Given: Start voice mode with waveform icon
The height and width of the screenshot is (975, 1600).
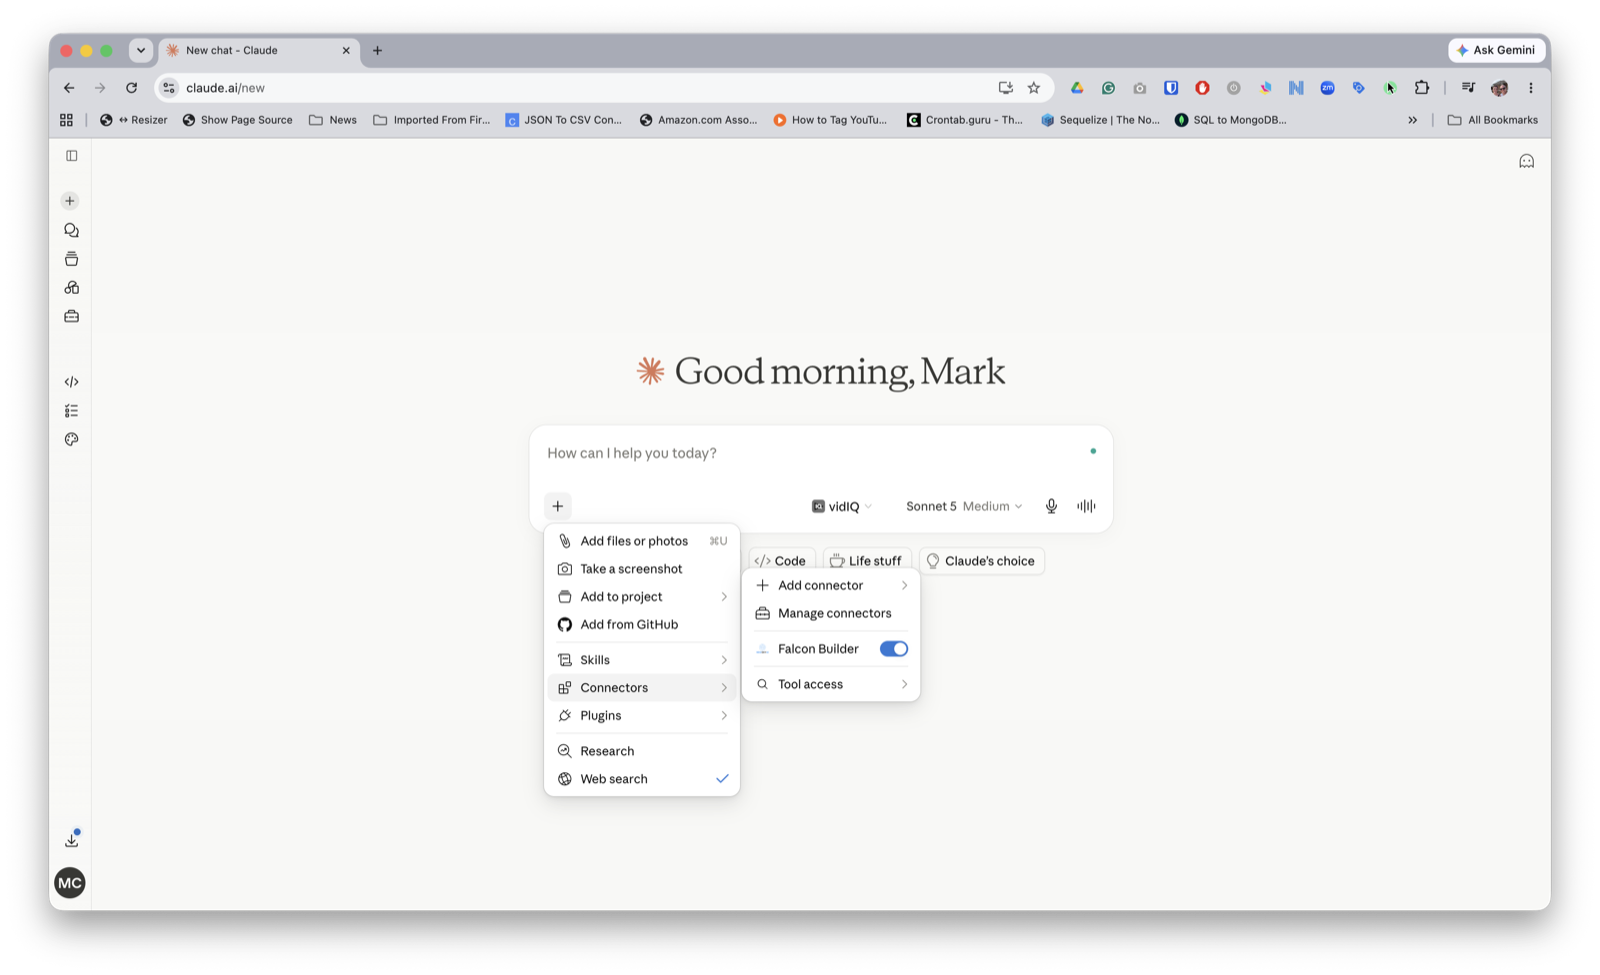Looking at the screenshot, I should pyautogui.click(x=1086, y=506).
